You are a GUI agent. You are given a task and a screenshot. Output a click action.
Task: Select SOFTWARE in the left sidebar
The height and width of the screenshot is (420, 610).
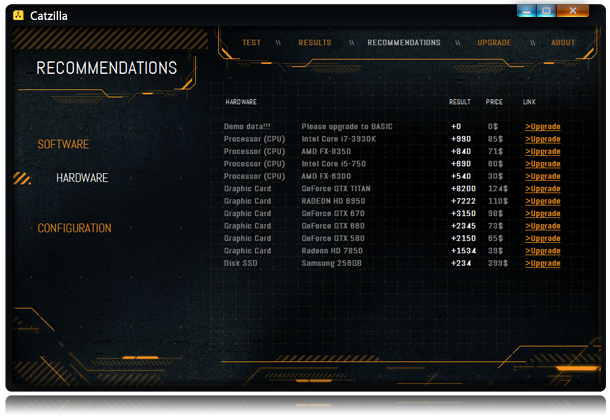tap(63, 144)
